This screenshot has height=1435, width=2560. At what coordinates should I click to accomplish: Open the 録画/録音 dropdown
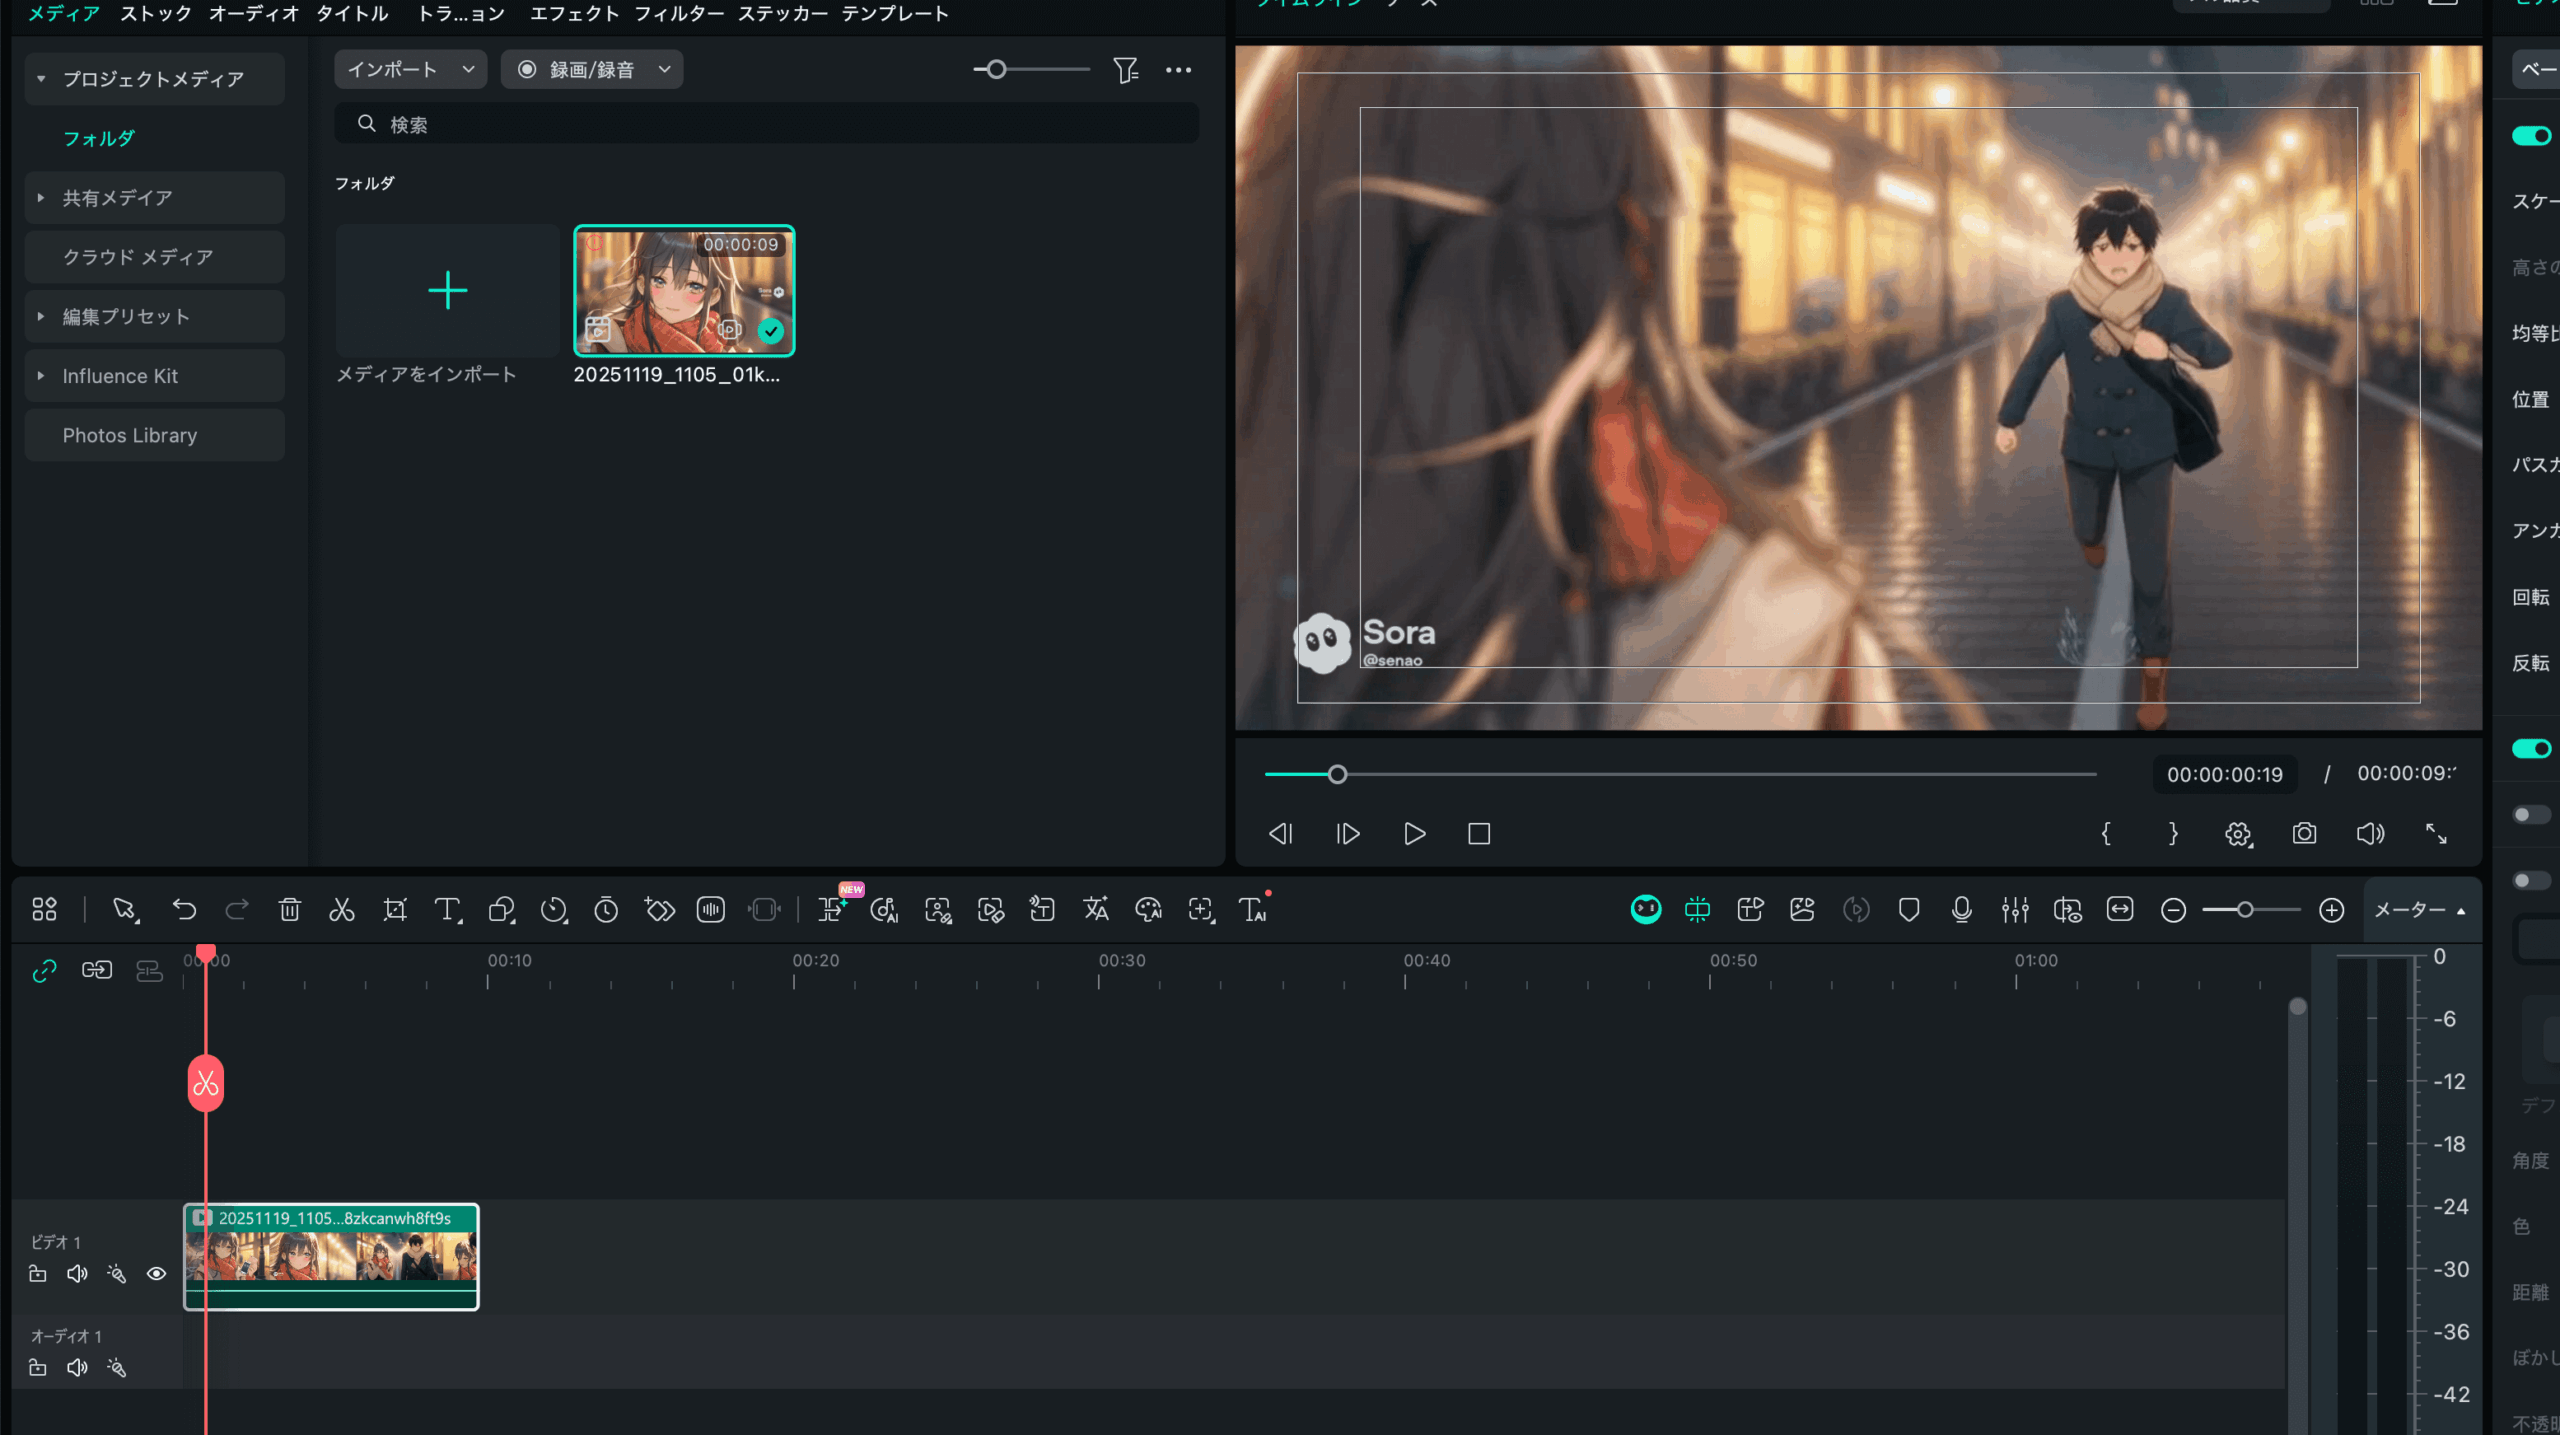[592, 70]
